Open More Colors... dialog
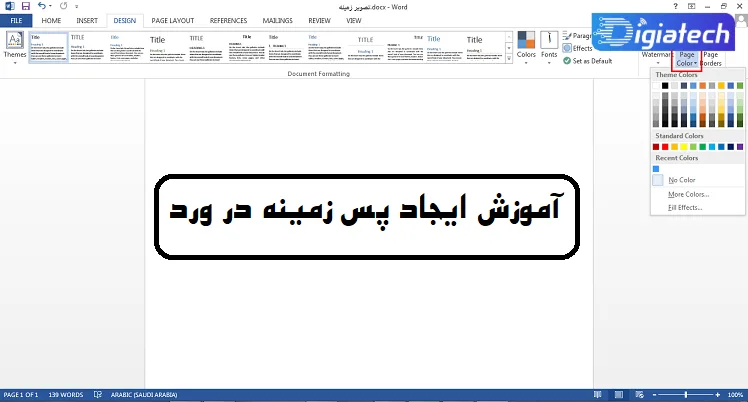 click(697, 194)
